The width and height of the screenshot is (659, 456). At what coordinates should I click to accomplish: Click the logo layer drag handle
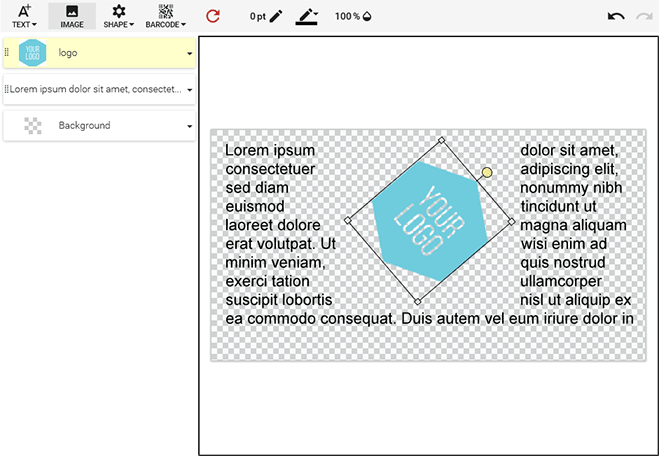tap(7, 53)
